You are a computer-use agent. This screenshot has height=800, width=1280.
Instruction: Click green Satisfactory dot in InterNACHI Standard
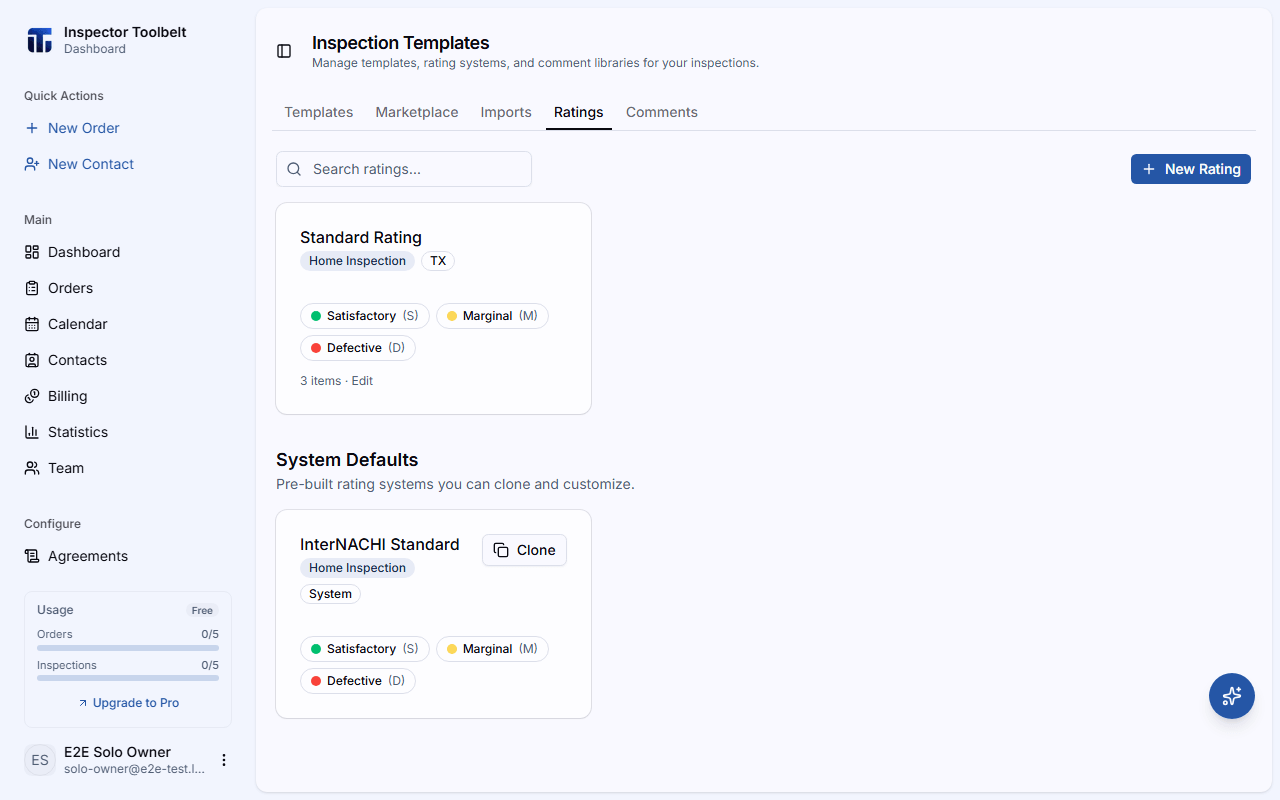point(316,649)
